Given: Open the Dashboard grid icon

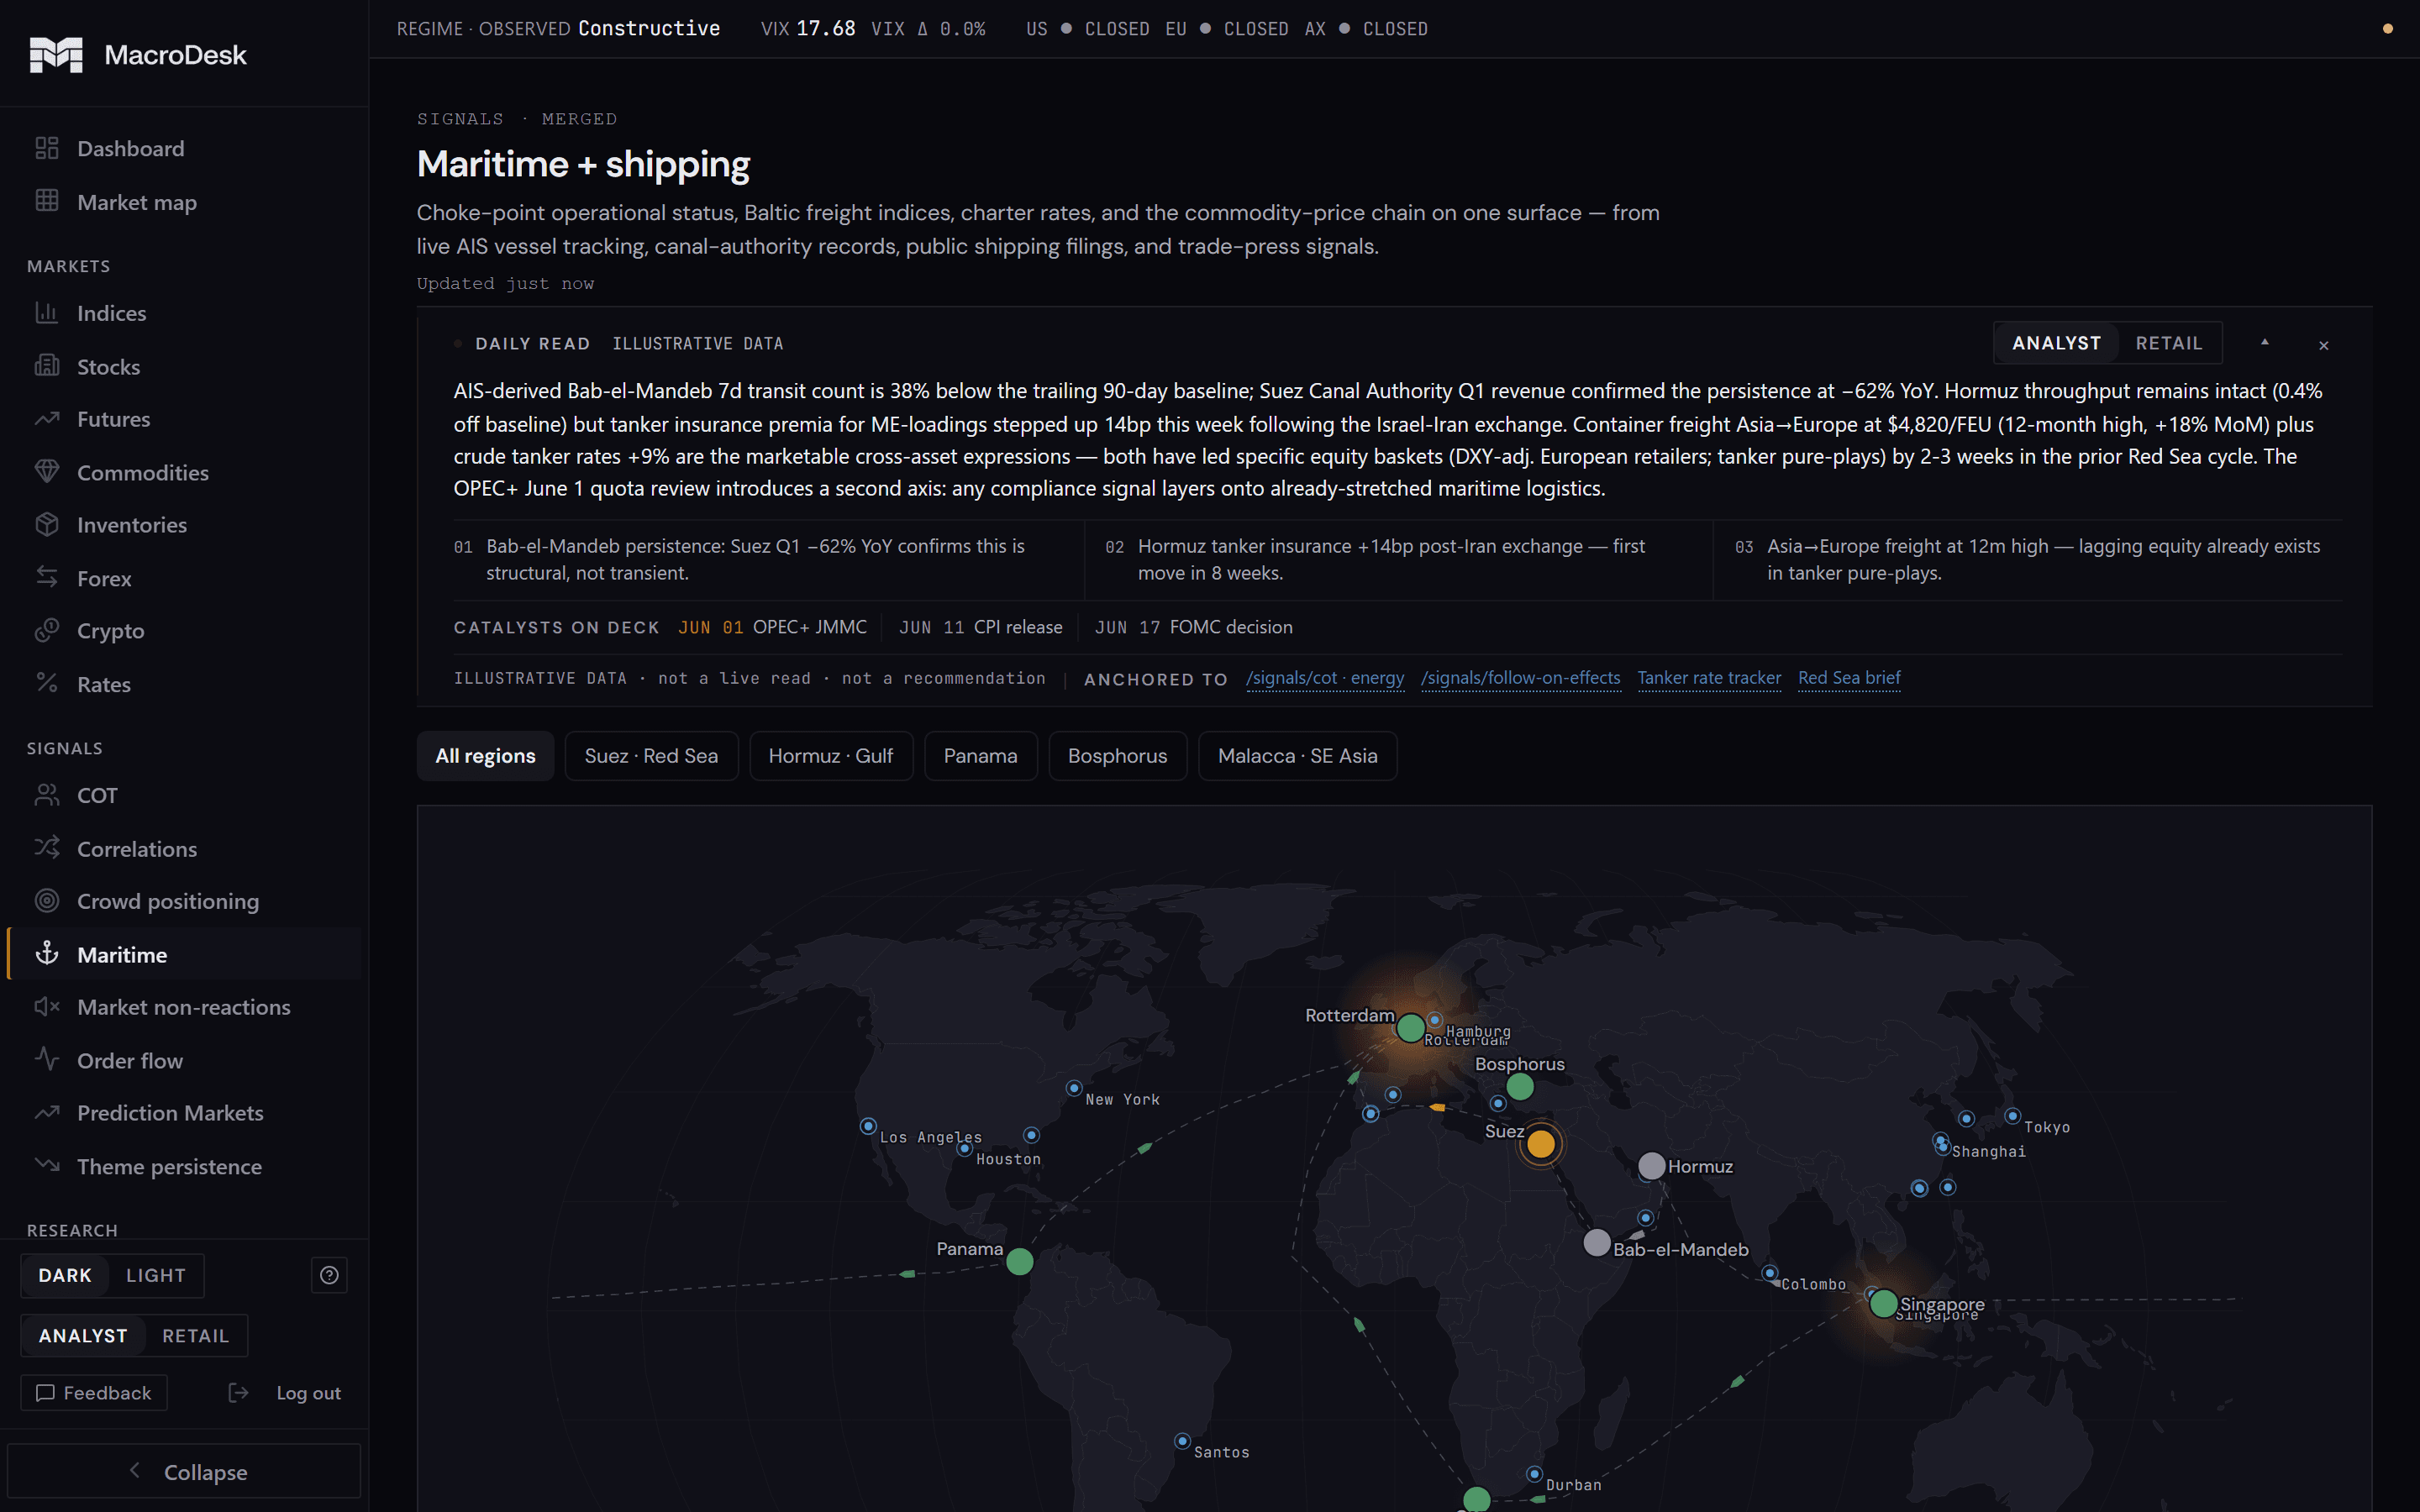Looking at the screenshot, I should (x=47, y=148).
